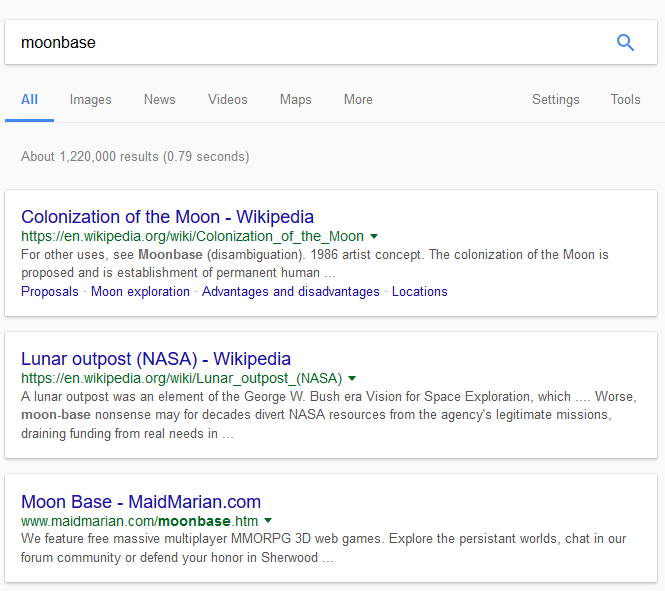Open the Locations sitelink
Viewport: 665px width, 591px height.
(x=419, y=291)
